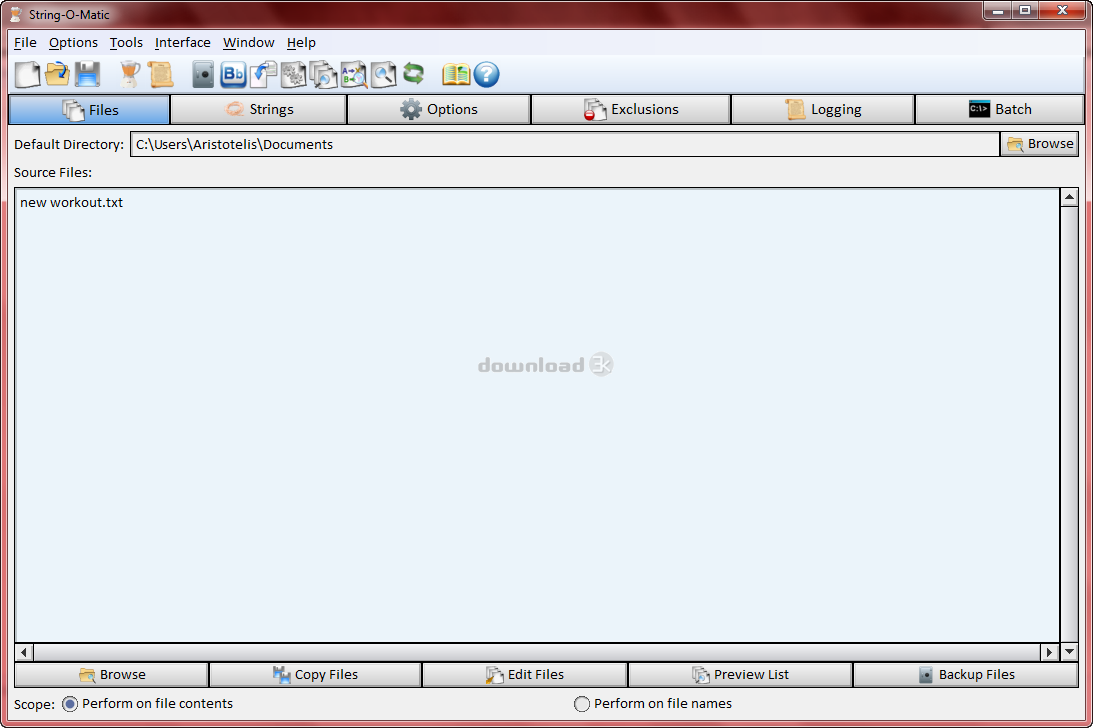
Task: Open the Options tab with gear
Action: point(438,109)
